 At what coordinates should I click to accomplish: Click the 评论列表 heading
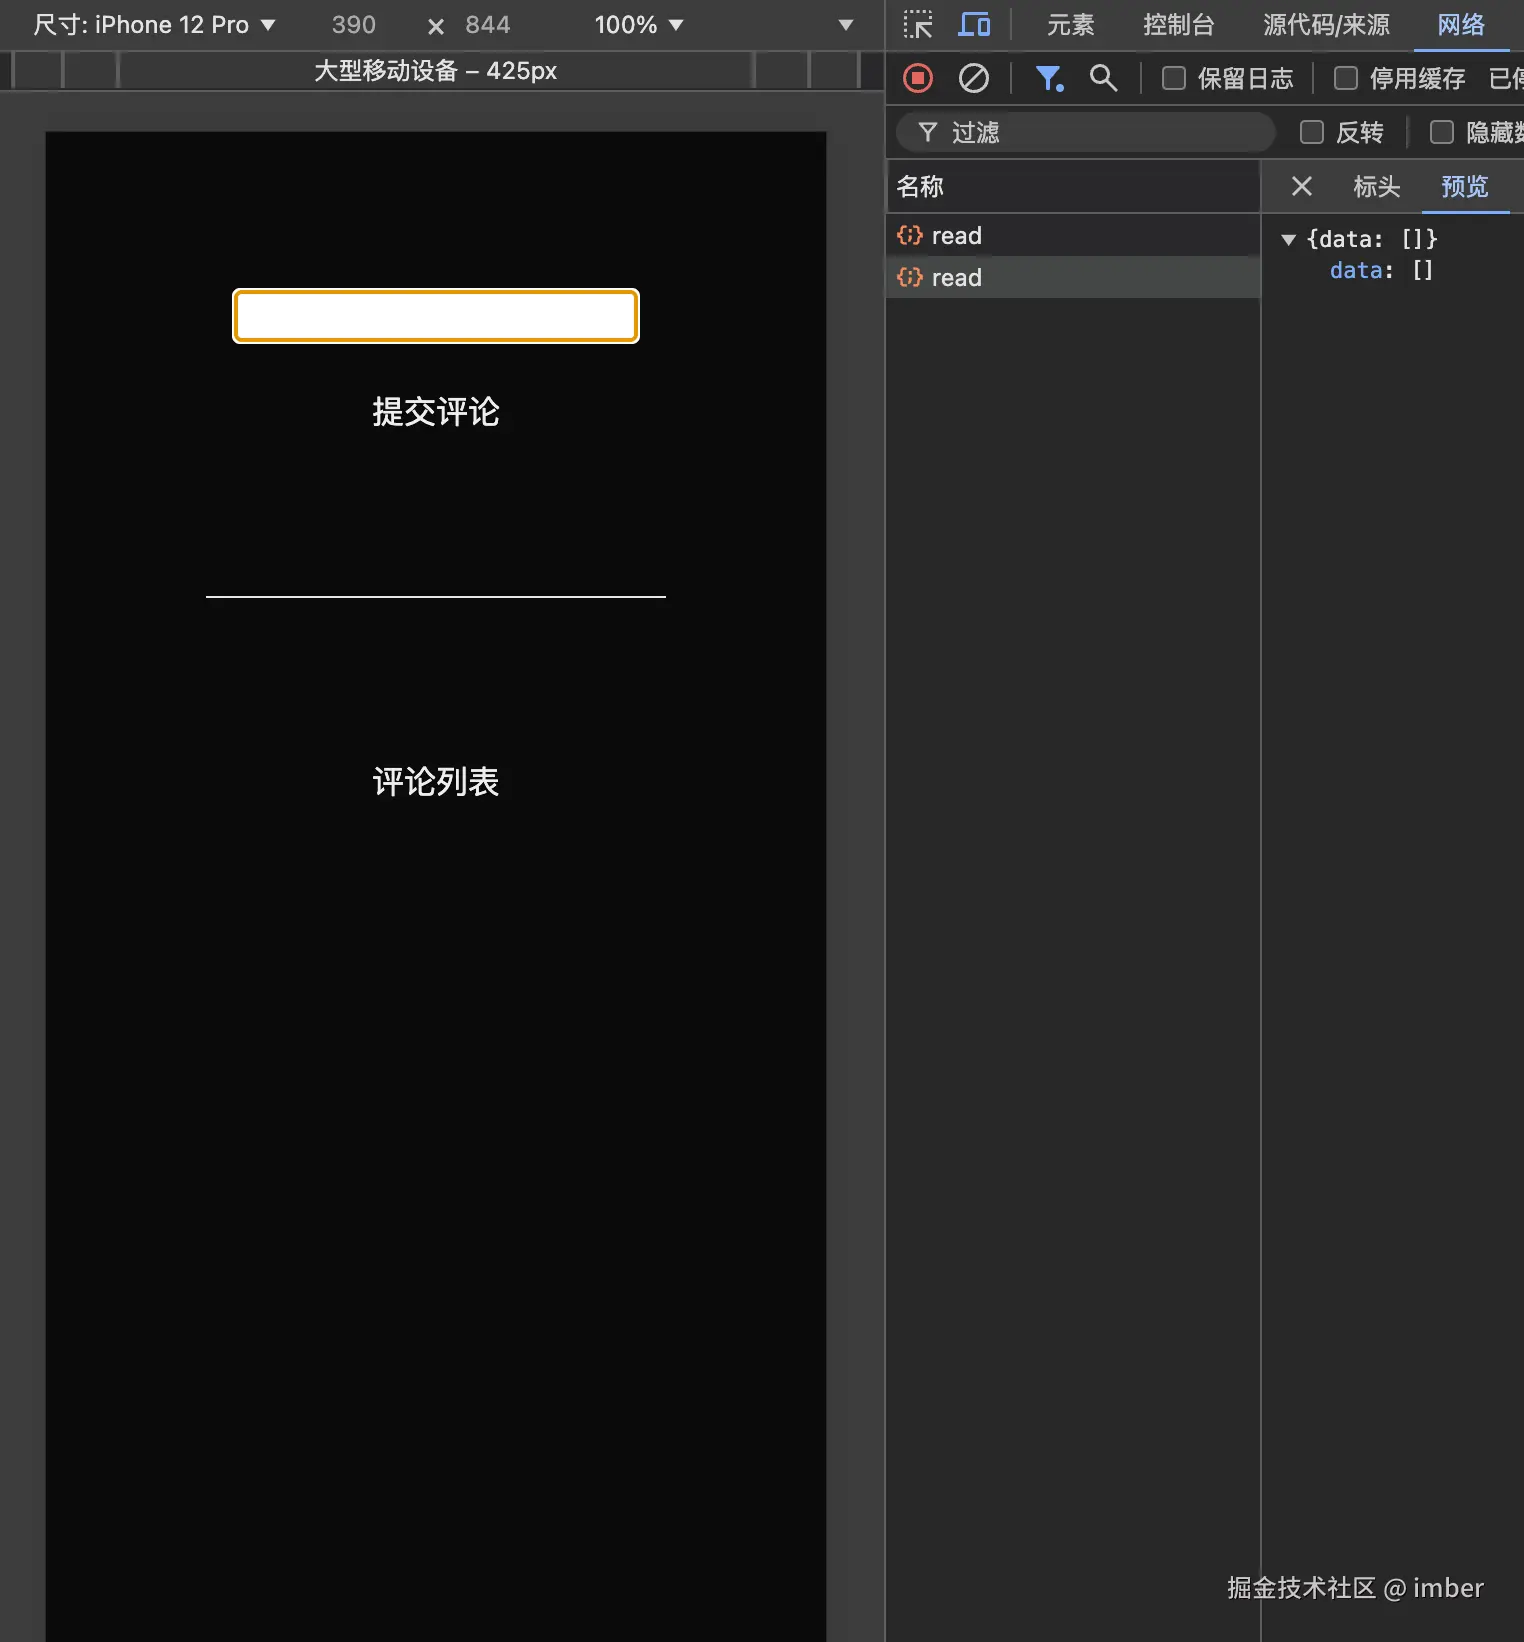click(x=436, y=782)
